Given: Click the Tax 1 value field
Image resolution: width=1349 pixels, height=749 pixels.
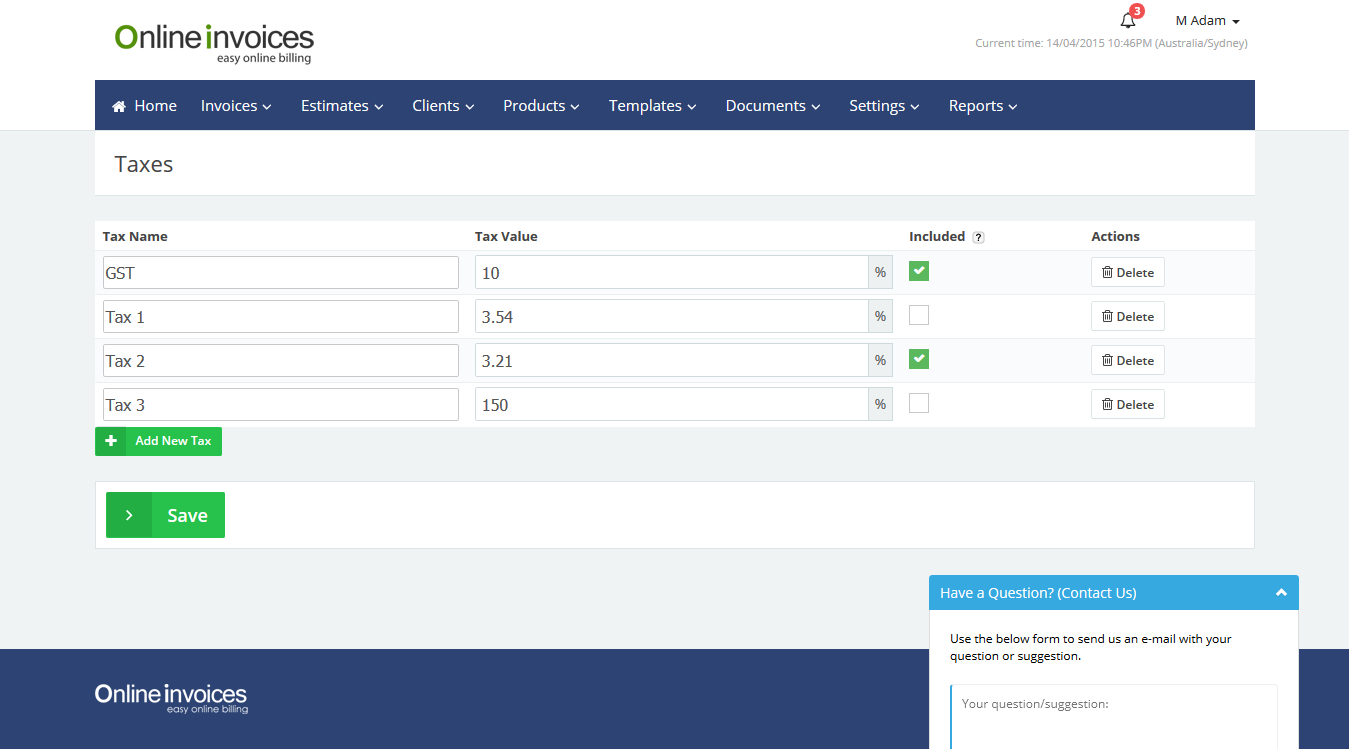Looking at the screenshot, I should point(671,317).
